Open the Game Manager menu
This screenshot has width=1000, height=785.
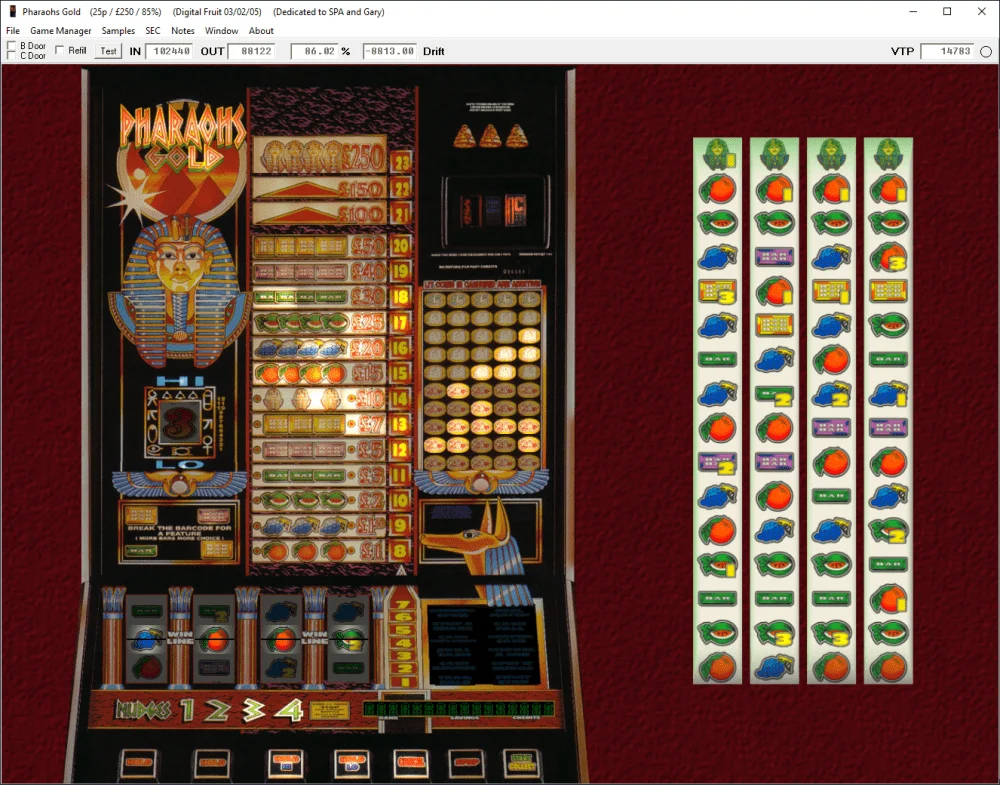pyautogui.click(x=61, y=31)
